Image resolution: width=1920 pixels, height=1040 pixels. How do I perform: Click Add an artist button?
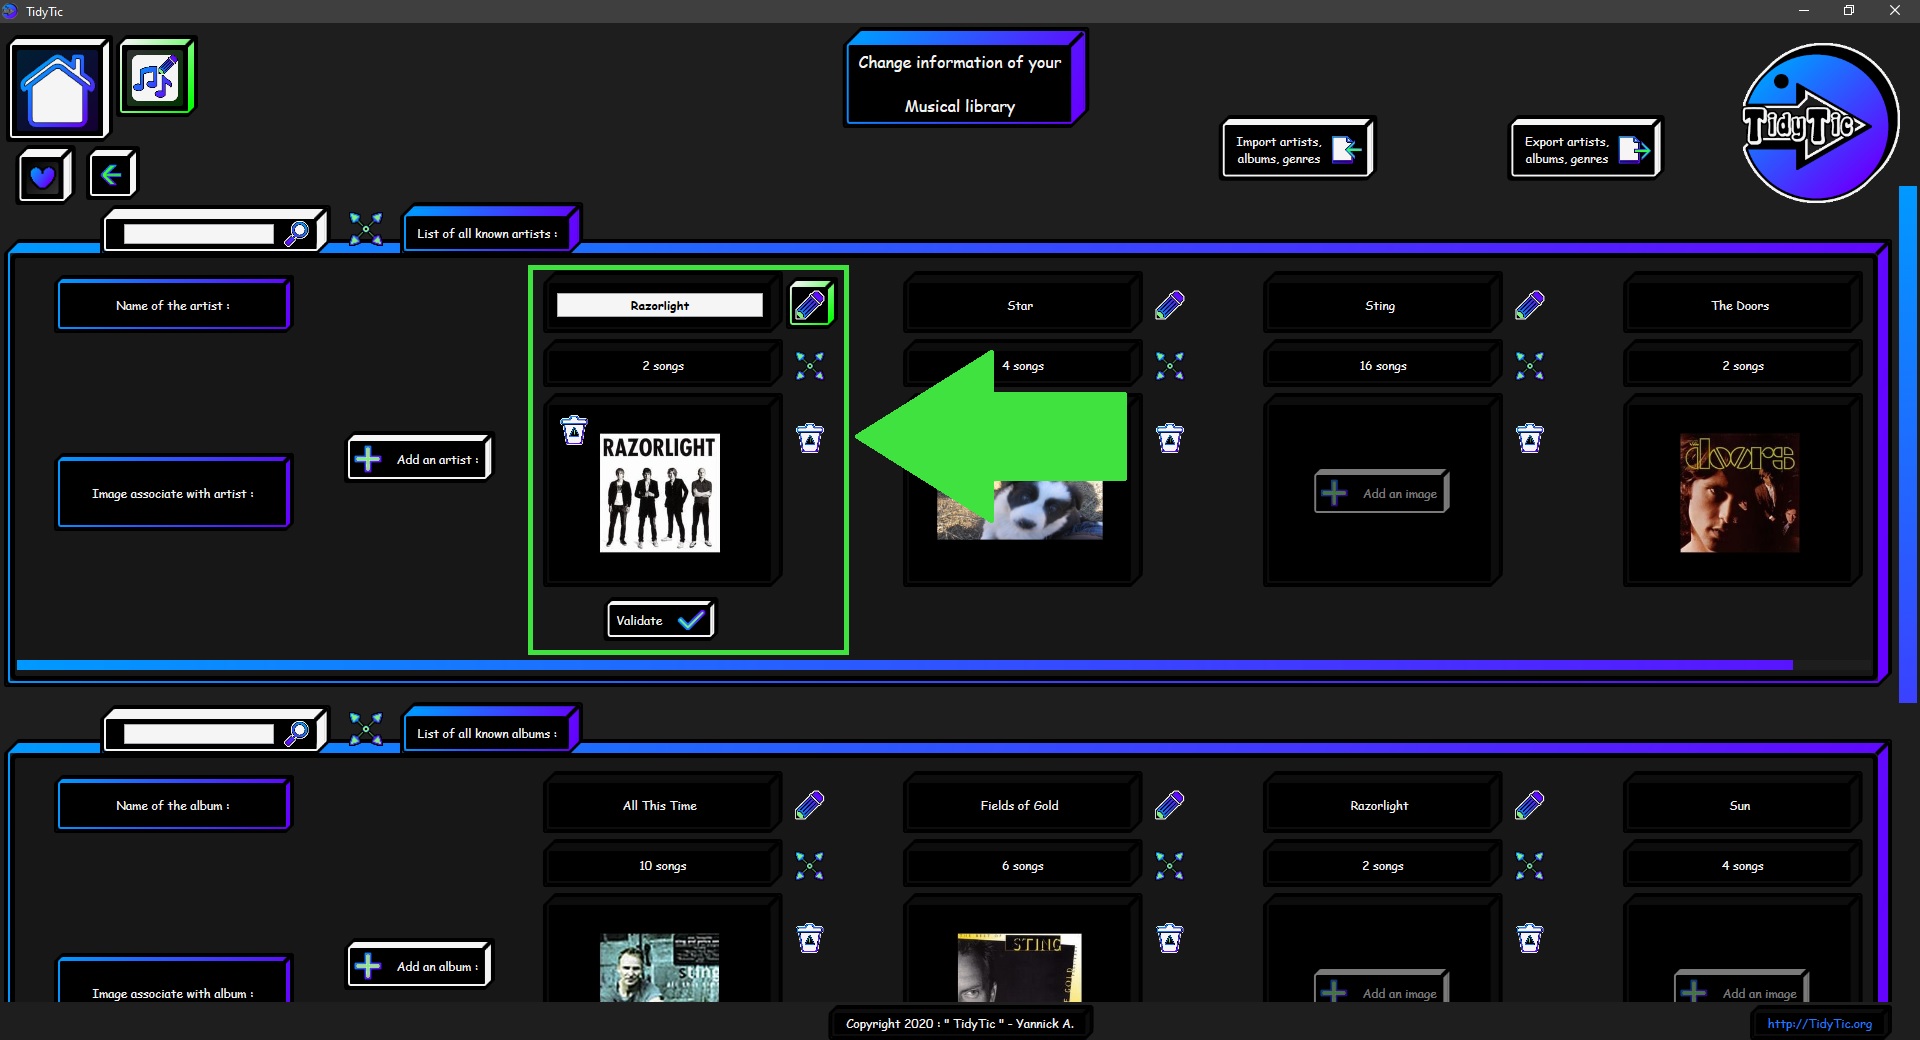coord(420,459)
